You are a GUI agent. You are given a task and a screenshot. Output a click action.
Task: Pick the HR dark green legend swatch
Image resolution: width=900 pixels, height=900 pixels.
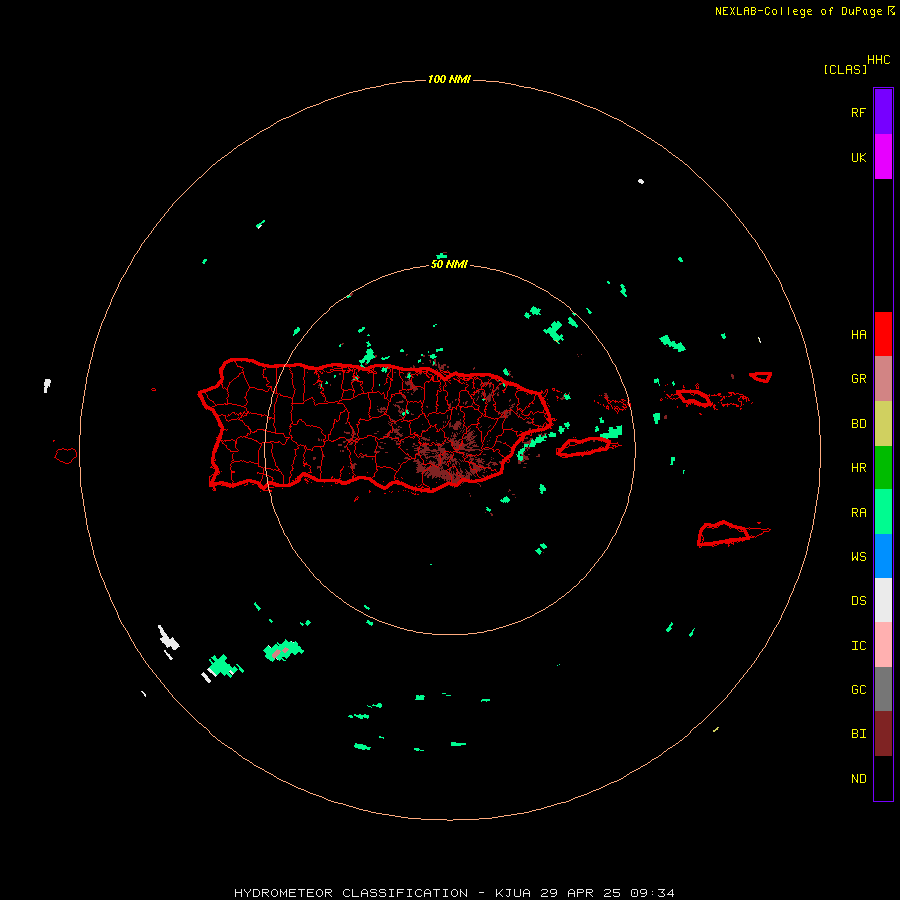pos(883,467)
